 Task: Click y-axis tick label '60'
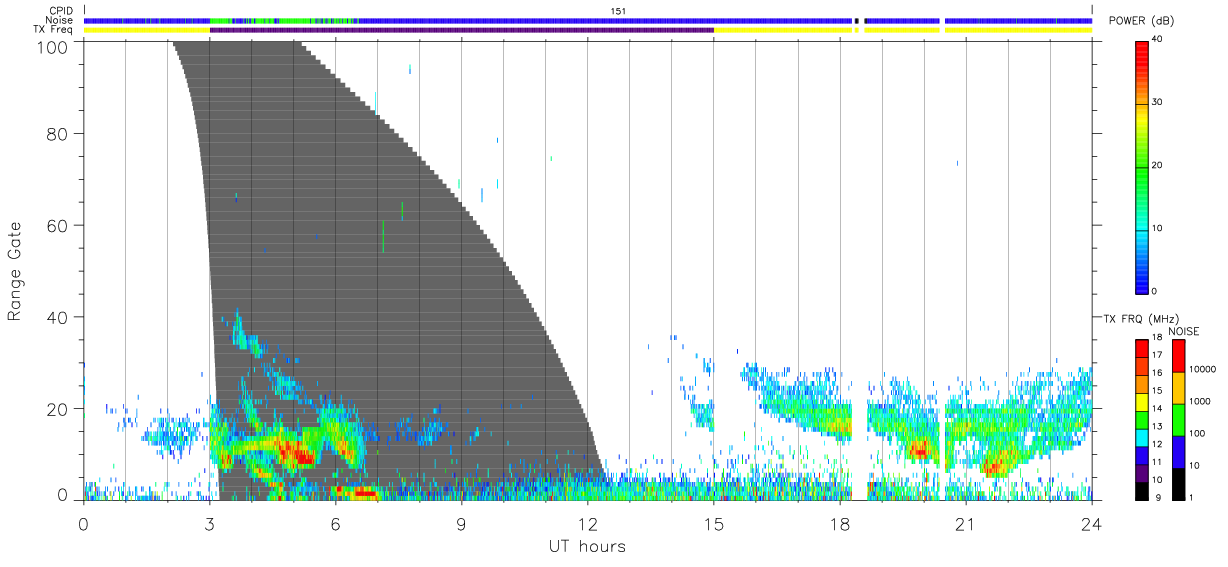[59, 225]
